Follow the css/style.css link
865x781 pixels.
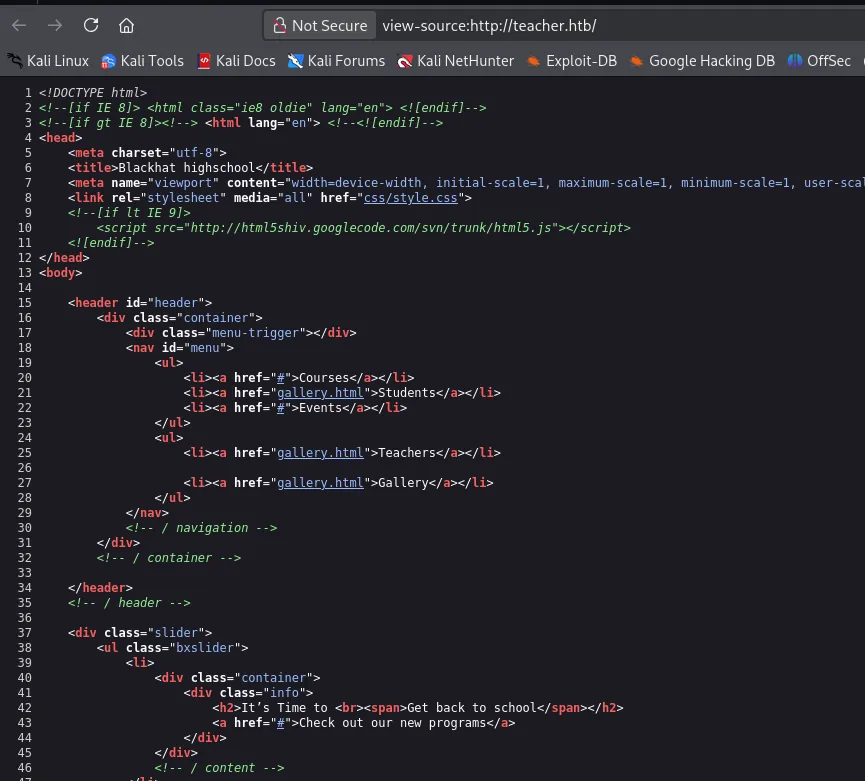point(410,197)
